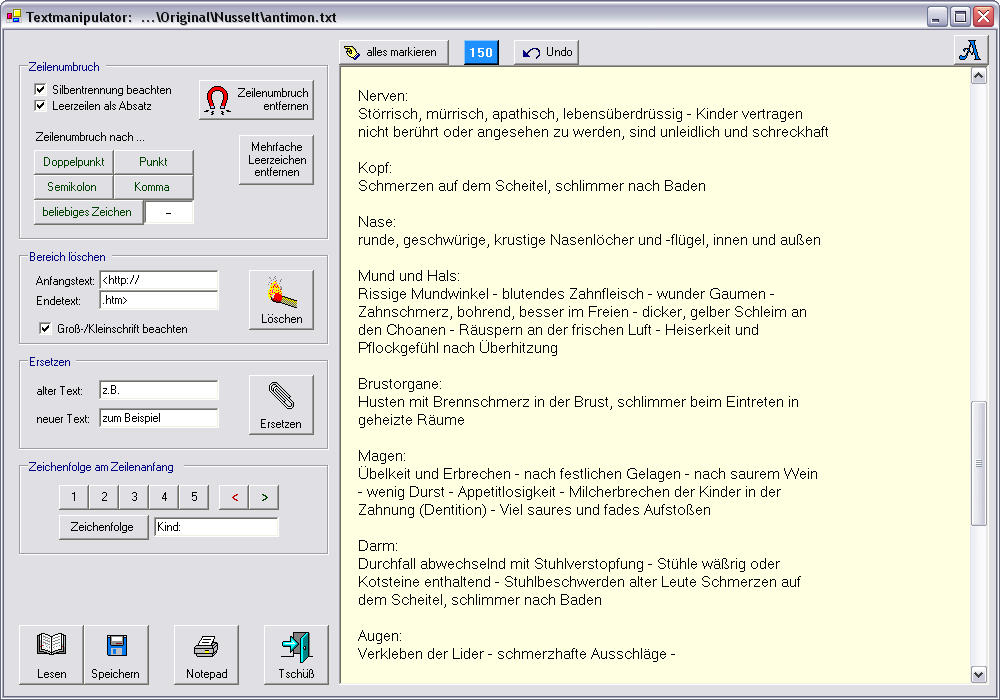Disable Groß-/Kleinschrift beachten option
Image resolution: width=1000 pixels, height=700 pixels.
pos(45,328)
